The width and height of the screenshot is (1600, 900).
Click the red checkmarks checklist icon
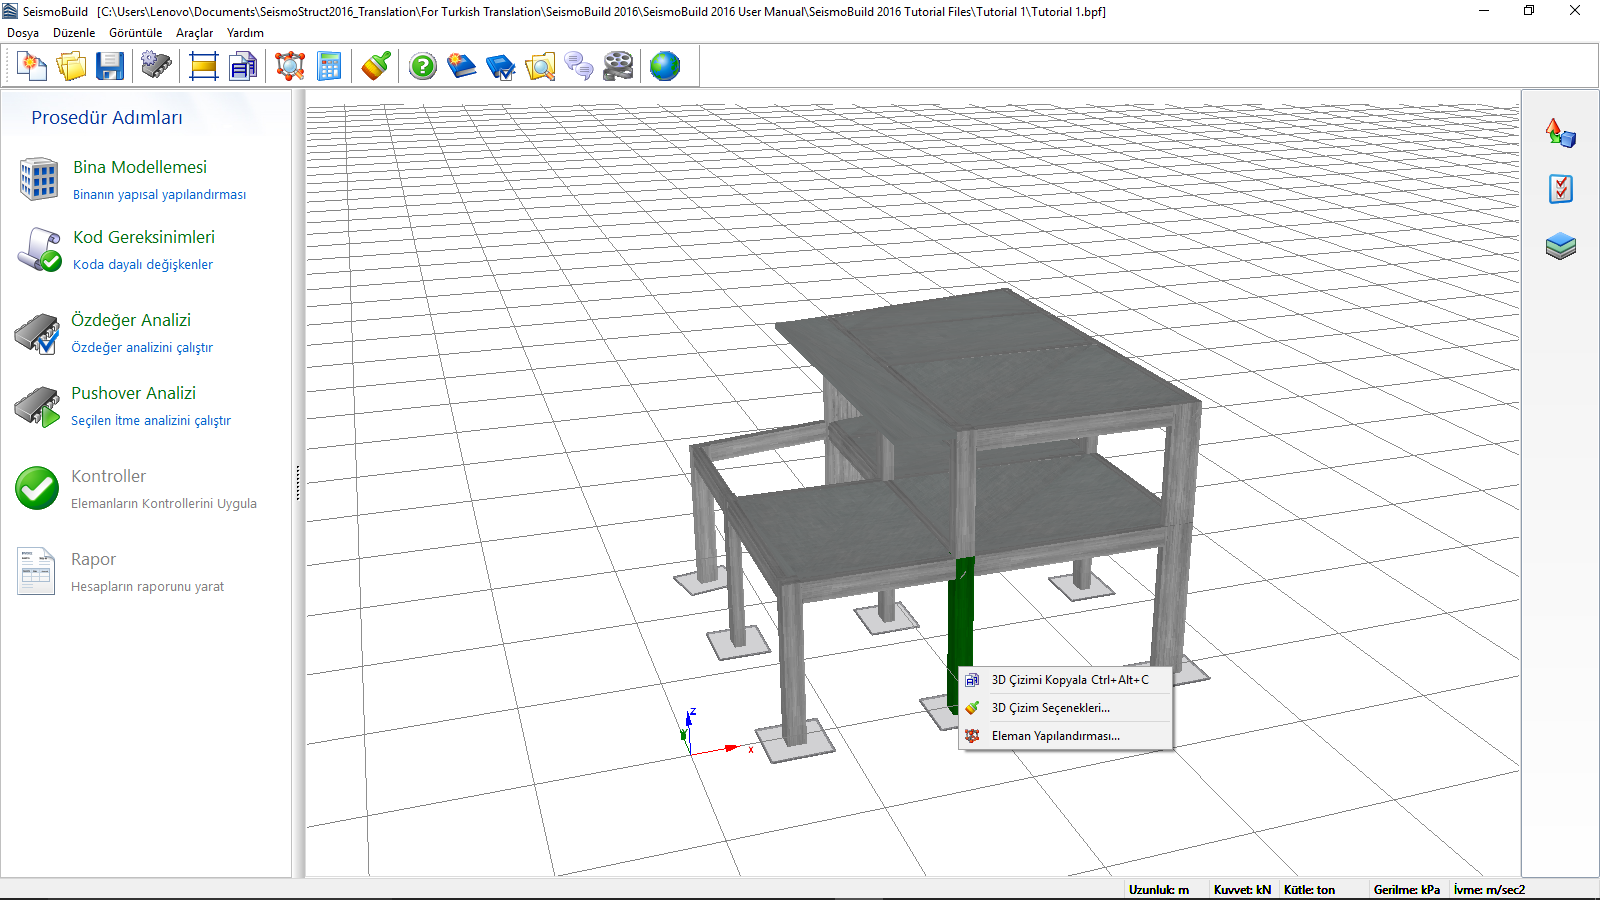click(1560, 189)
